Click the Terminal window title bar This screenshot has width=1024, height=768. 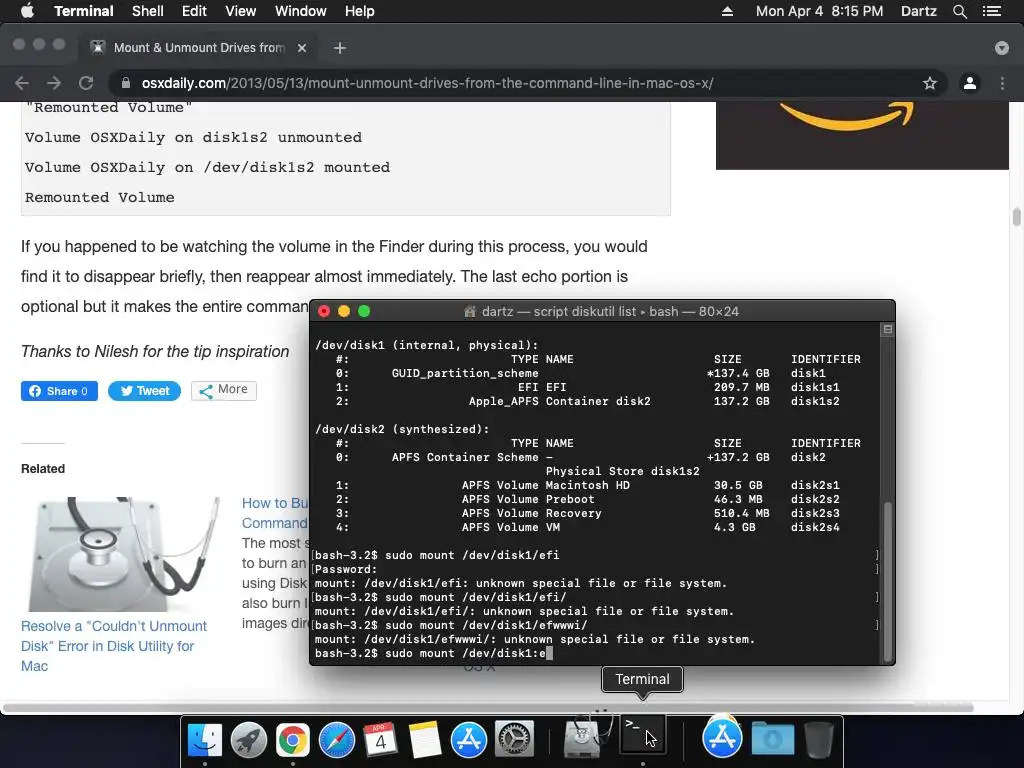[x=601, y=311]
